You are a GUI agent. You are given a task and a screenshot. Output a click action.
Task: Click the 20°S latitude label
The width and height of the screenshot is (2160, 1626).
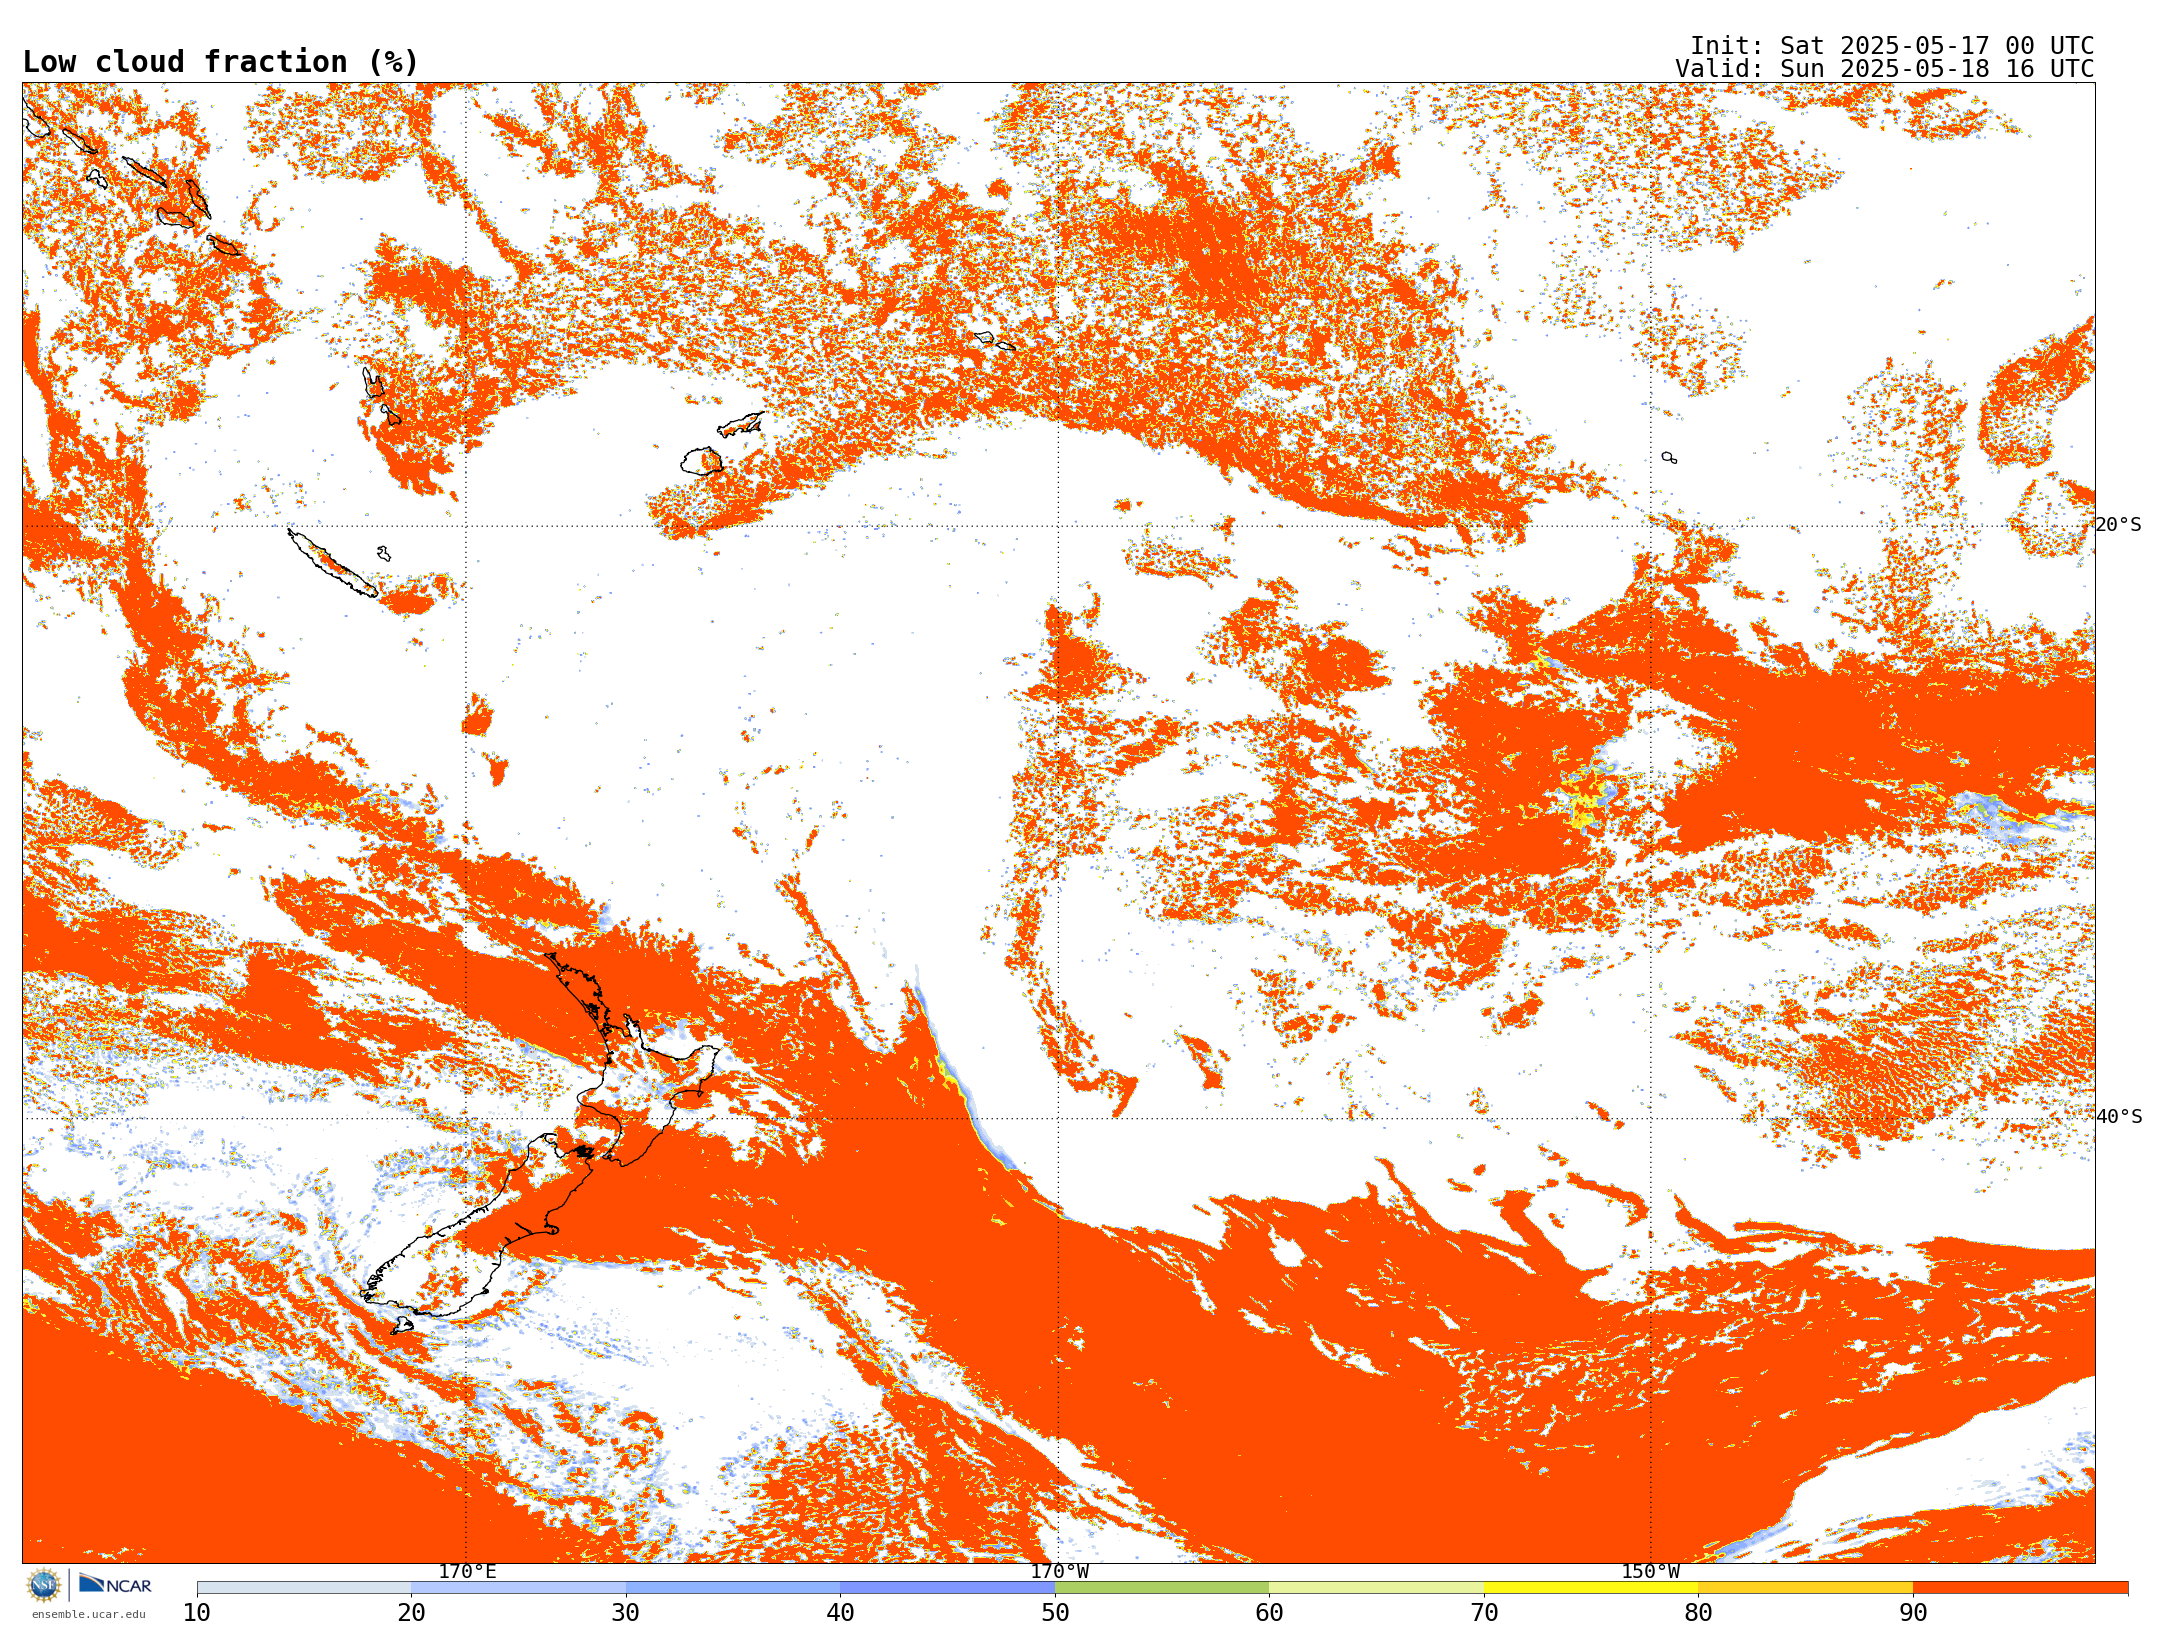pyautogui.click(x=2118, y=525)
